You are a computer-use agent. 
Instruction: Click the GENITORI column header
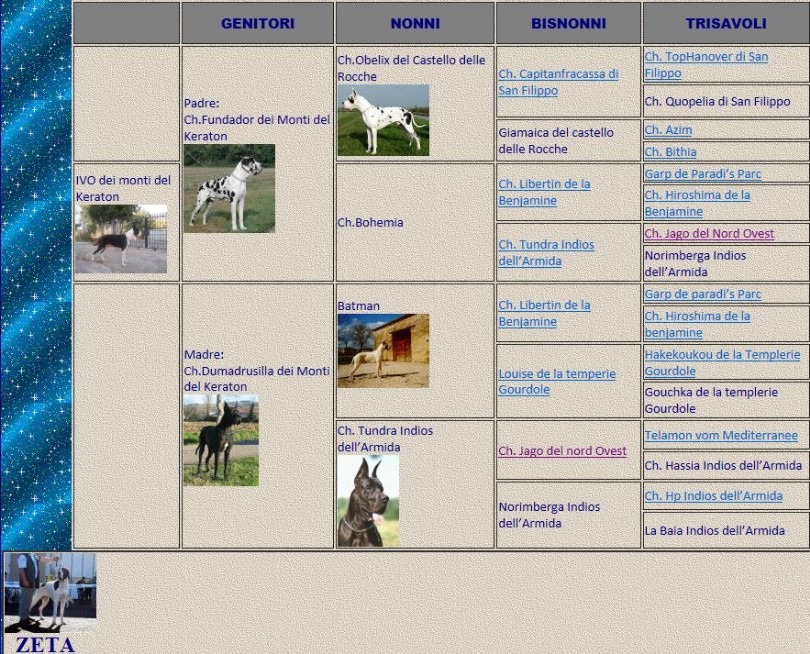pos(258,23)
